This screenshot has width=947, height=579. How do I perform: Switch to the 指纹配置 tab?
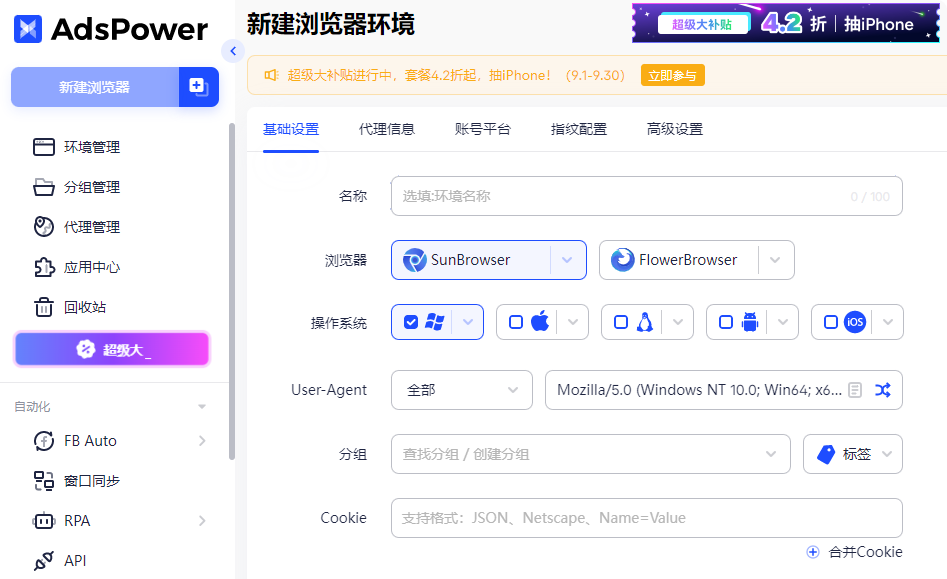[578, 129]
